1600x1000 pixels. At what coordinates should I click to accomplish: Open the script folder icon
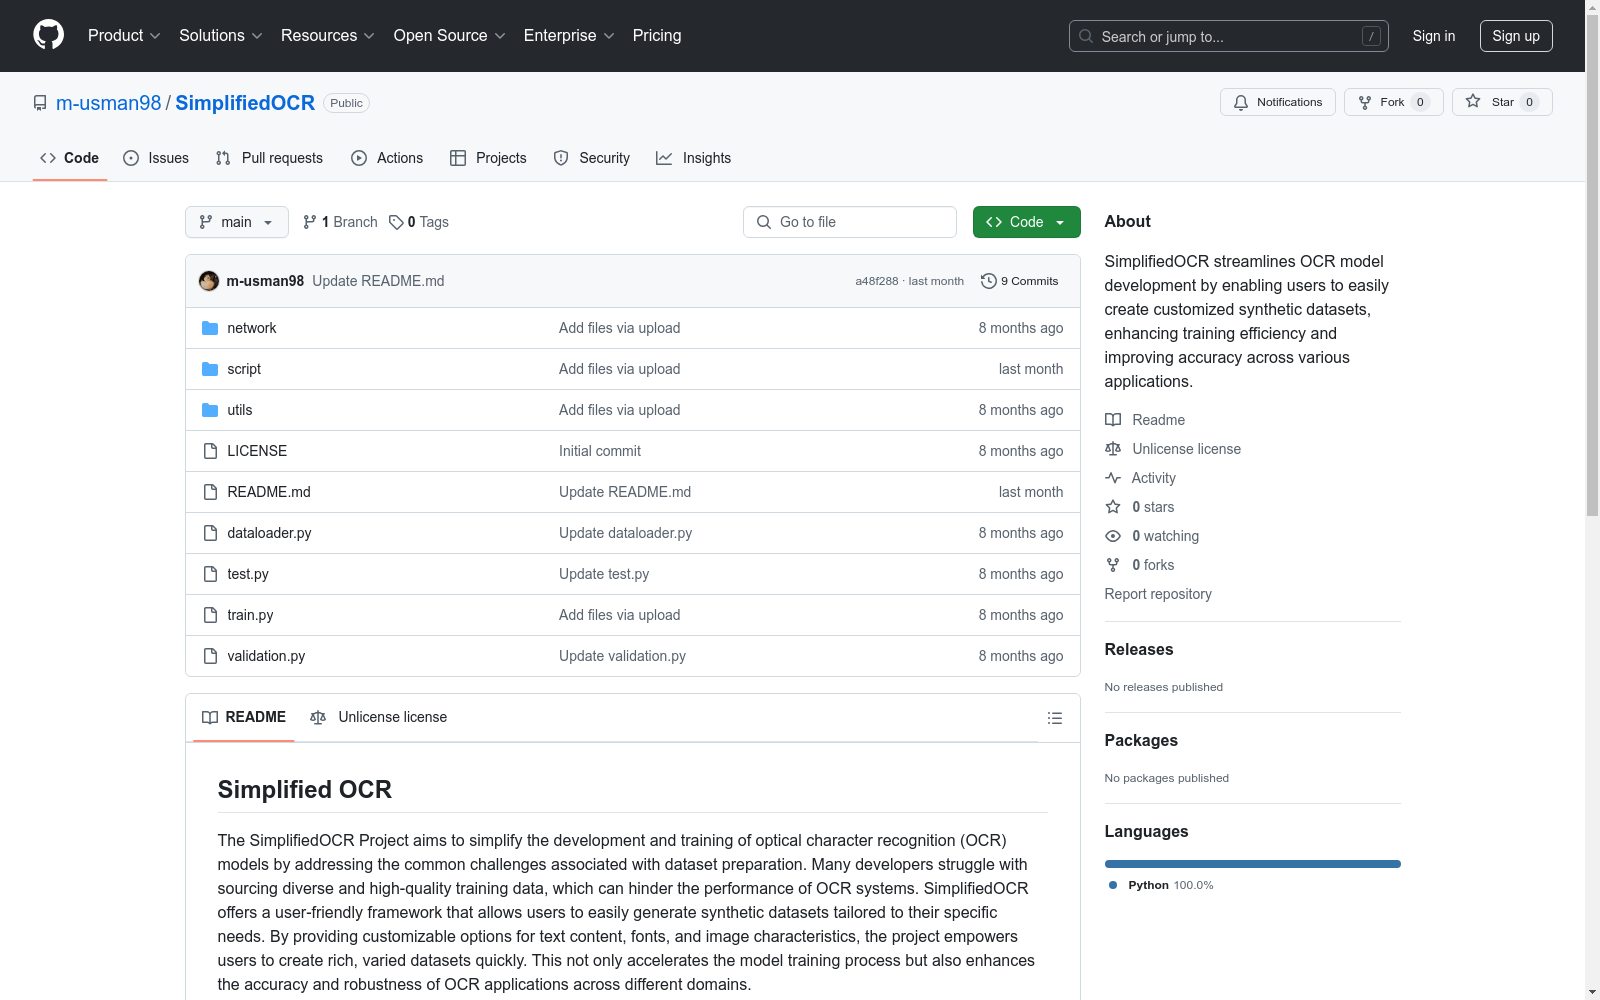[x=210, y=369]
